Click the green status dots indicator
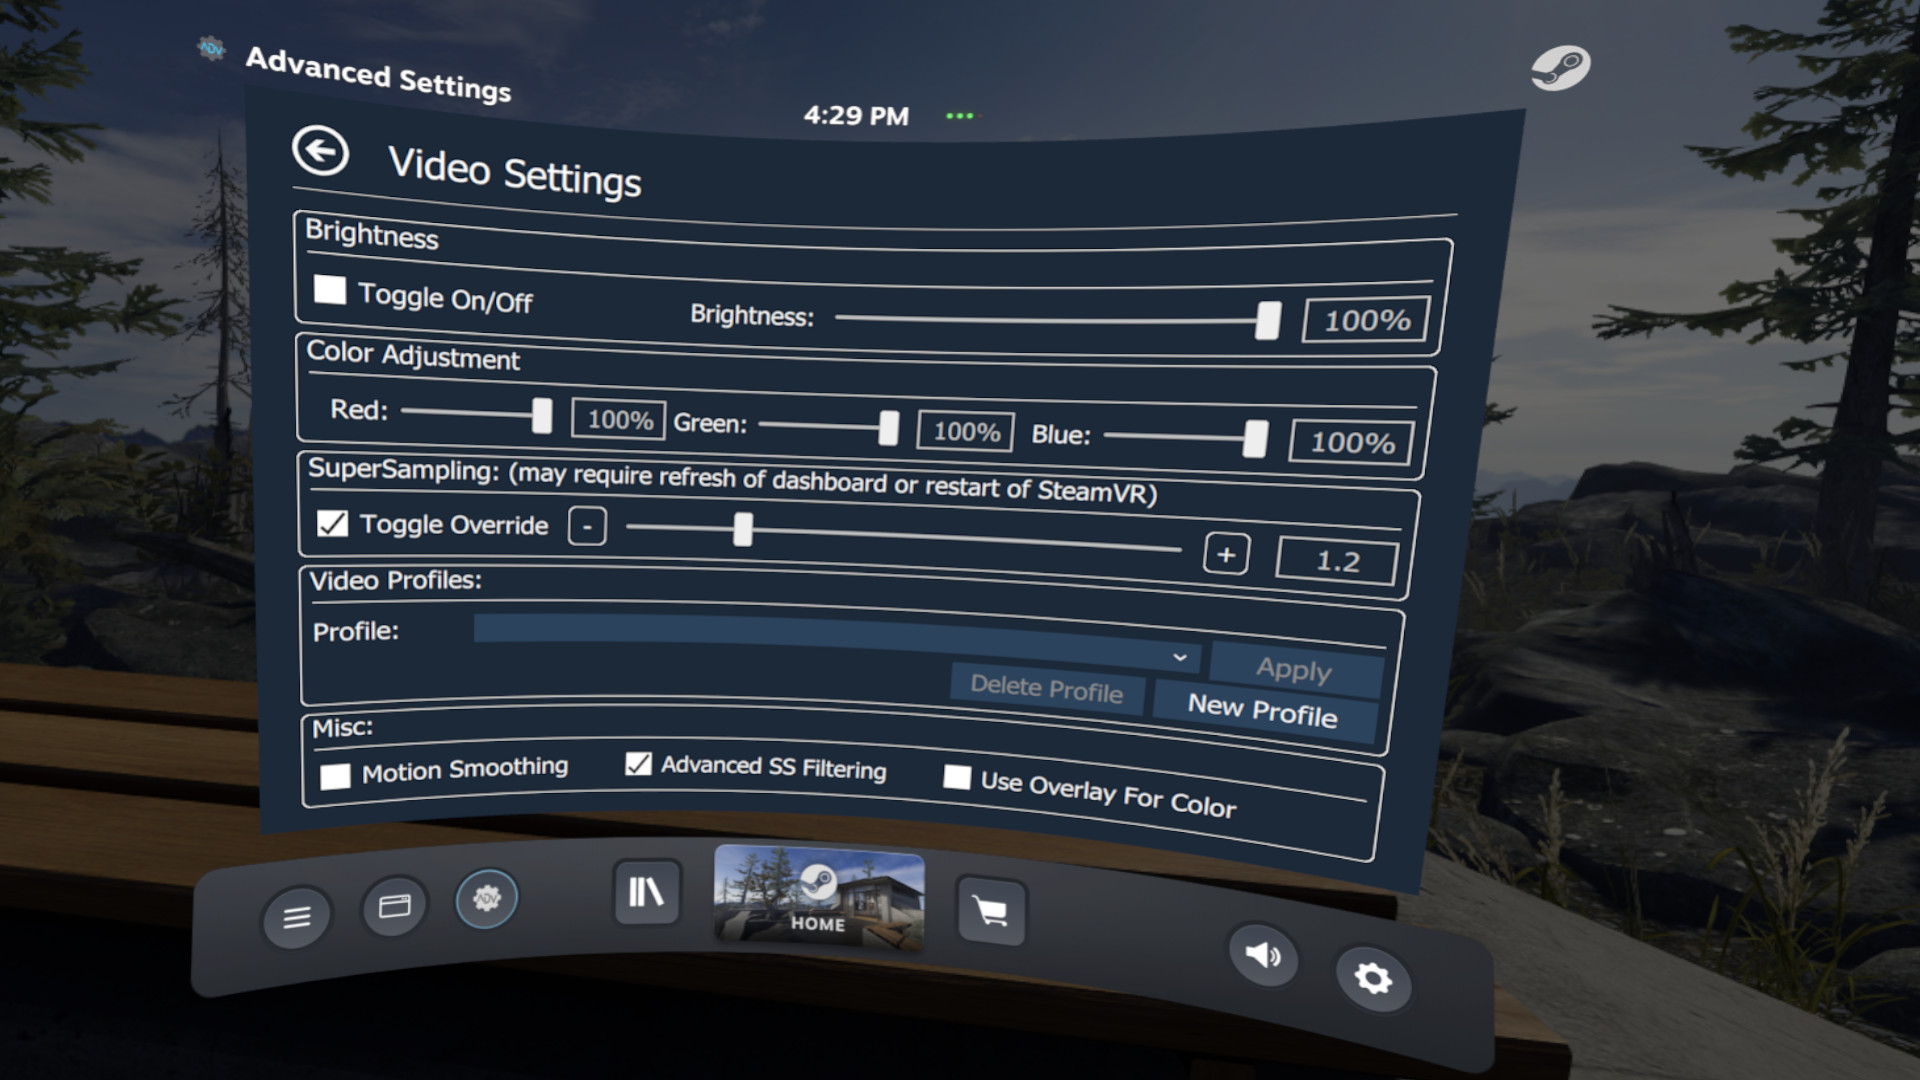This screenshot has height=1080, width=1920. [960, 116]
